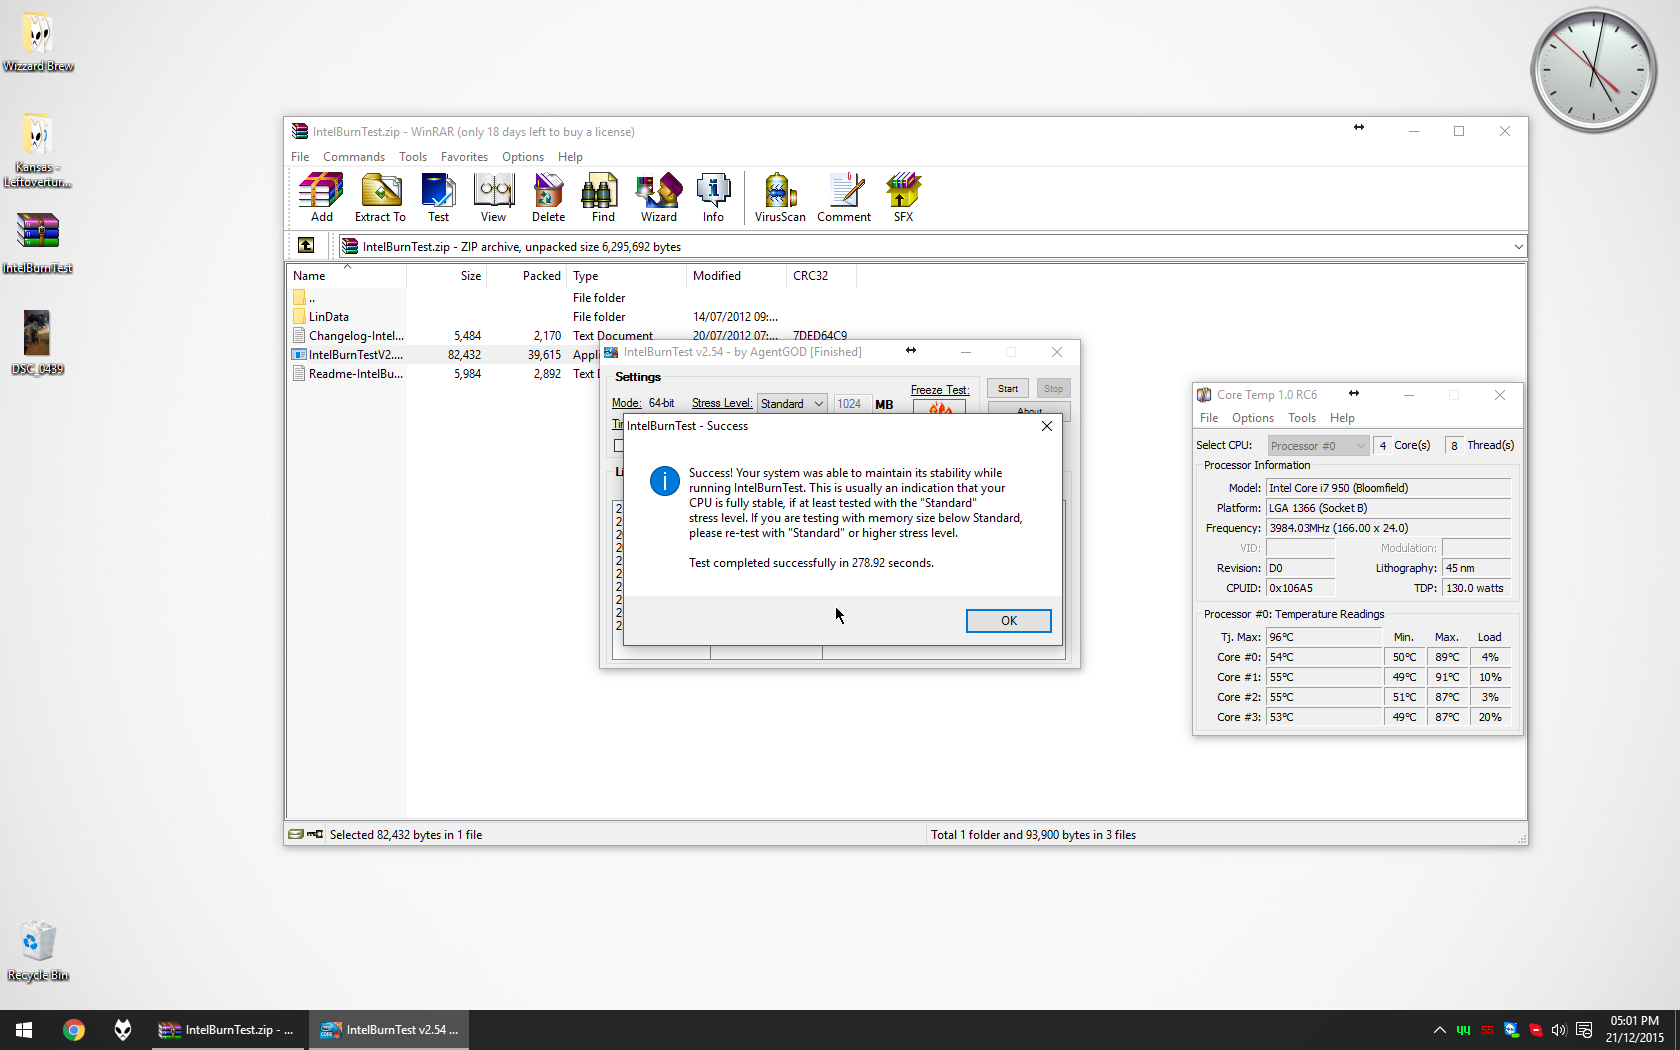Image resolution: width=1680 pixels, height=1050 pixels.
Task: Confirm the success dialog with OK
Action: coord(1008,621)
